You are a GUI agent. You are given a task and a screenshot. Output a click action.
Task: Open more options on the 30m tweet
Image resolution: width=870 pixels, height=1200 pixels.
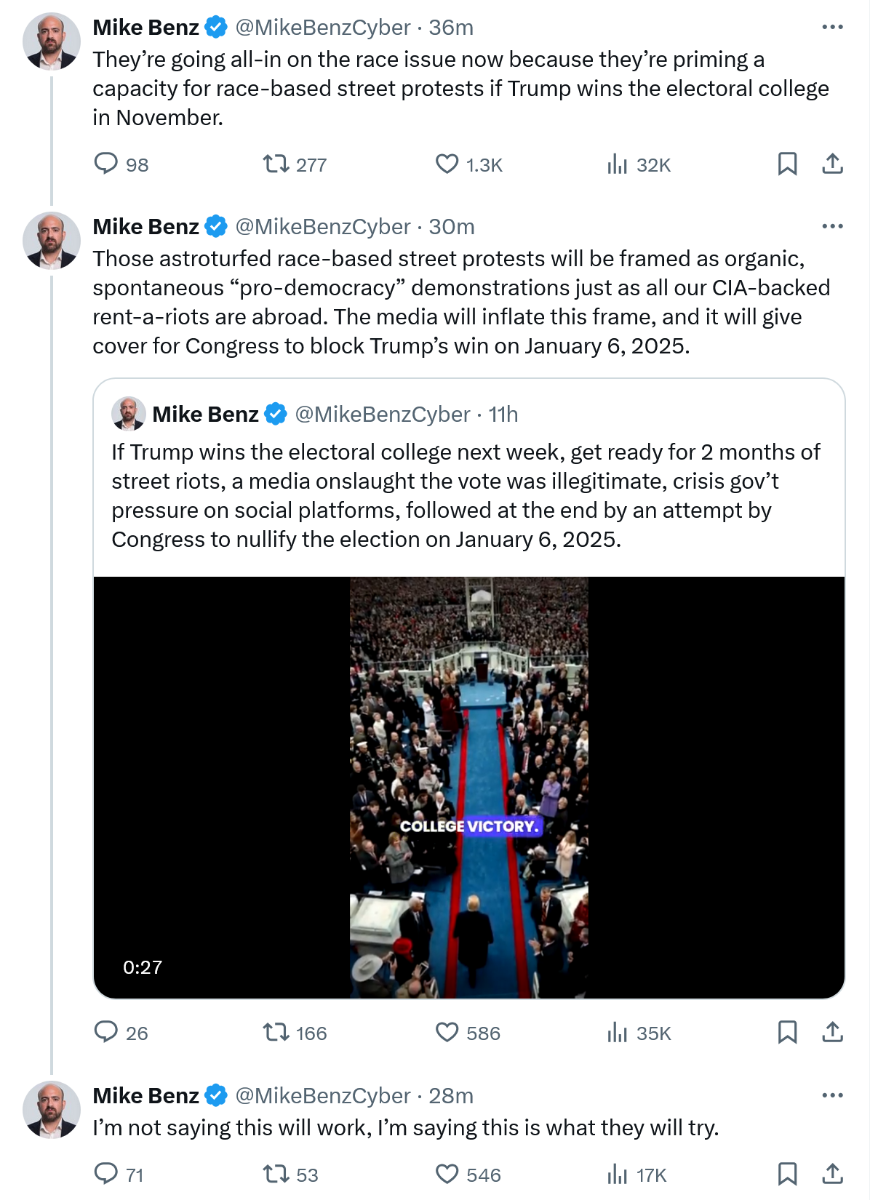(x=832, y=226)
